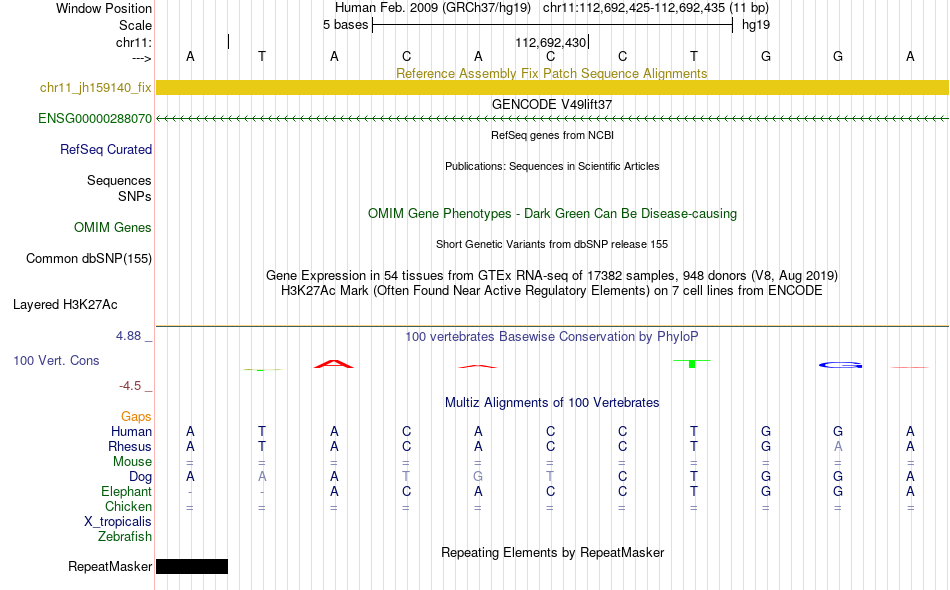The height and width of the screenshot is (590, 950).
Task: Open Short Genetic Variants from dbSNP title
Action: (x=552, y=244)
